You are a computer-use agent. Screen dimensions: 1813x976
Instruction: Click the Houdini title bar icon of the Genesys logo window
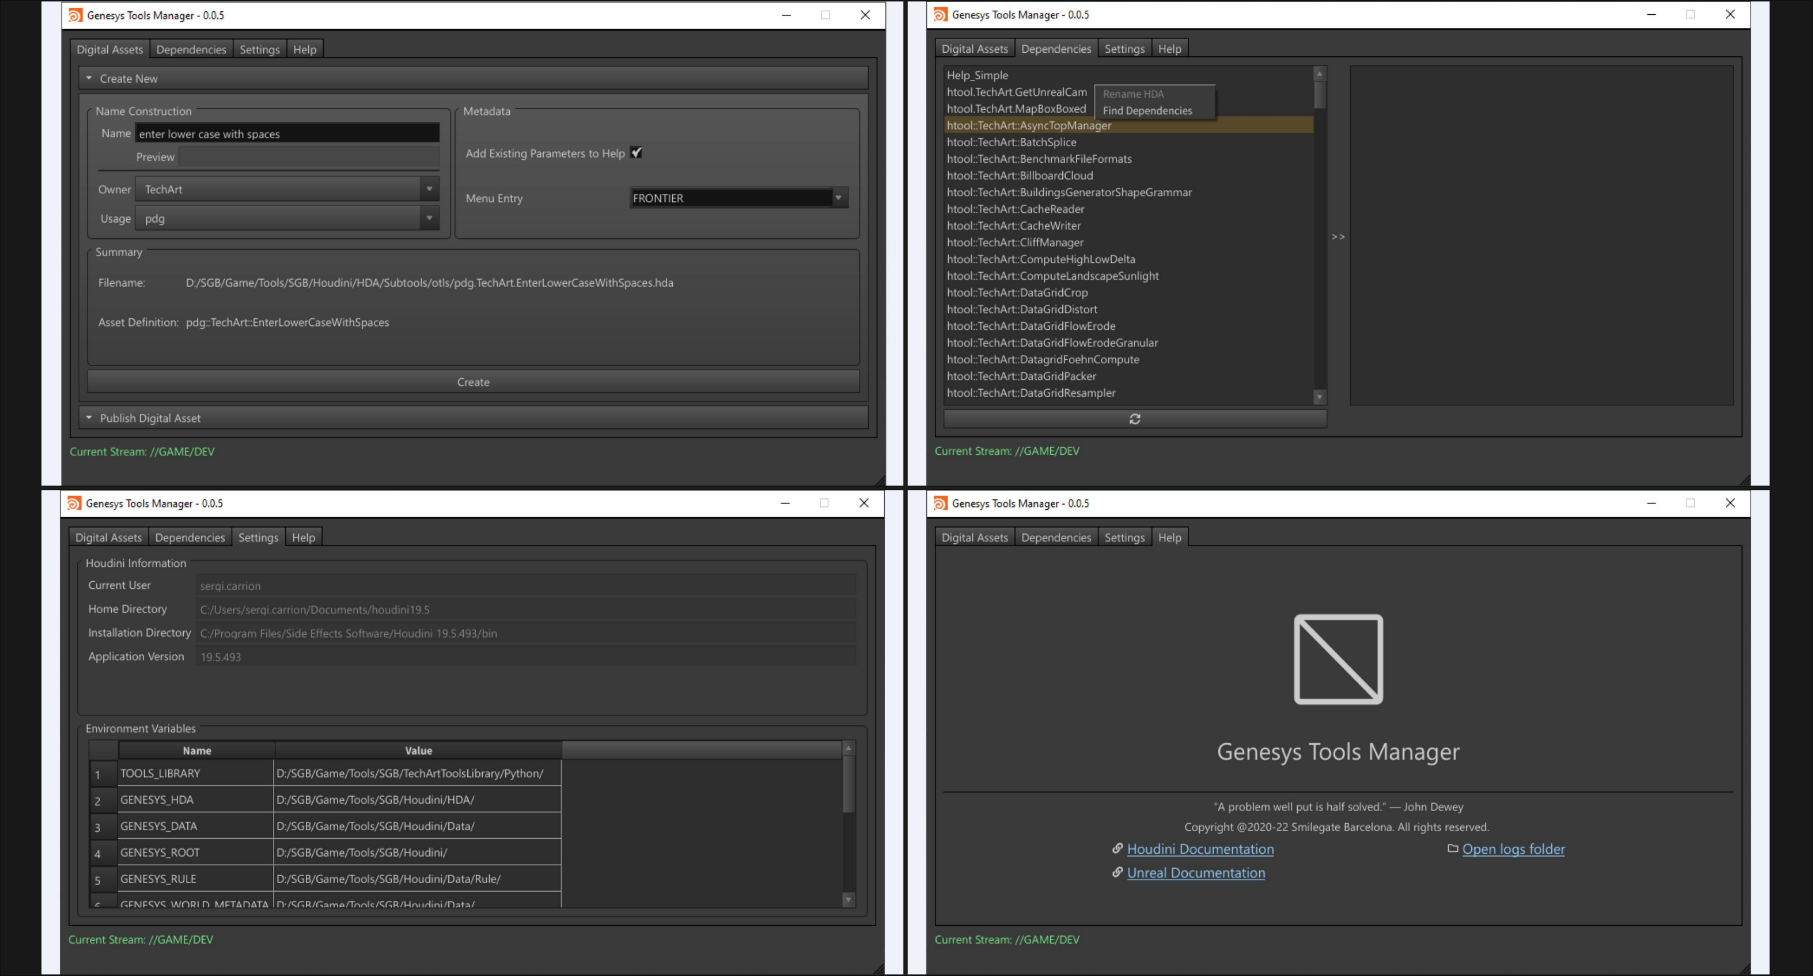click(x=940, y=503)
